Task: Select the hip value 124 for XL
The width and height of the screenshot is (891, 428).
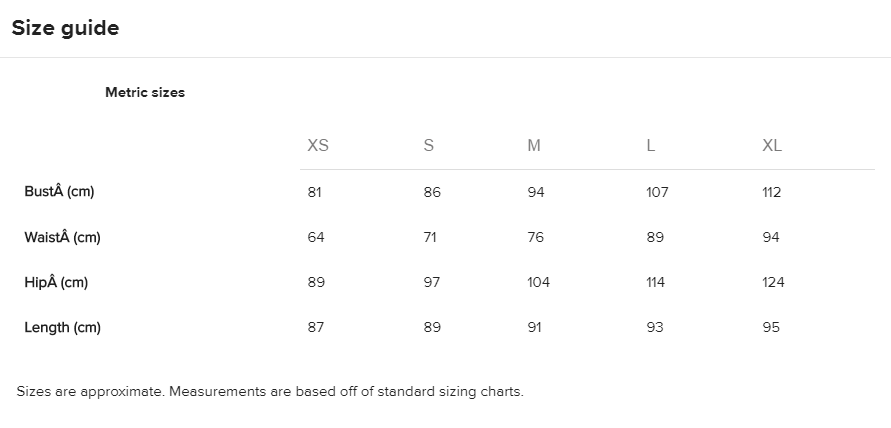Action: (773, 282)
